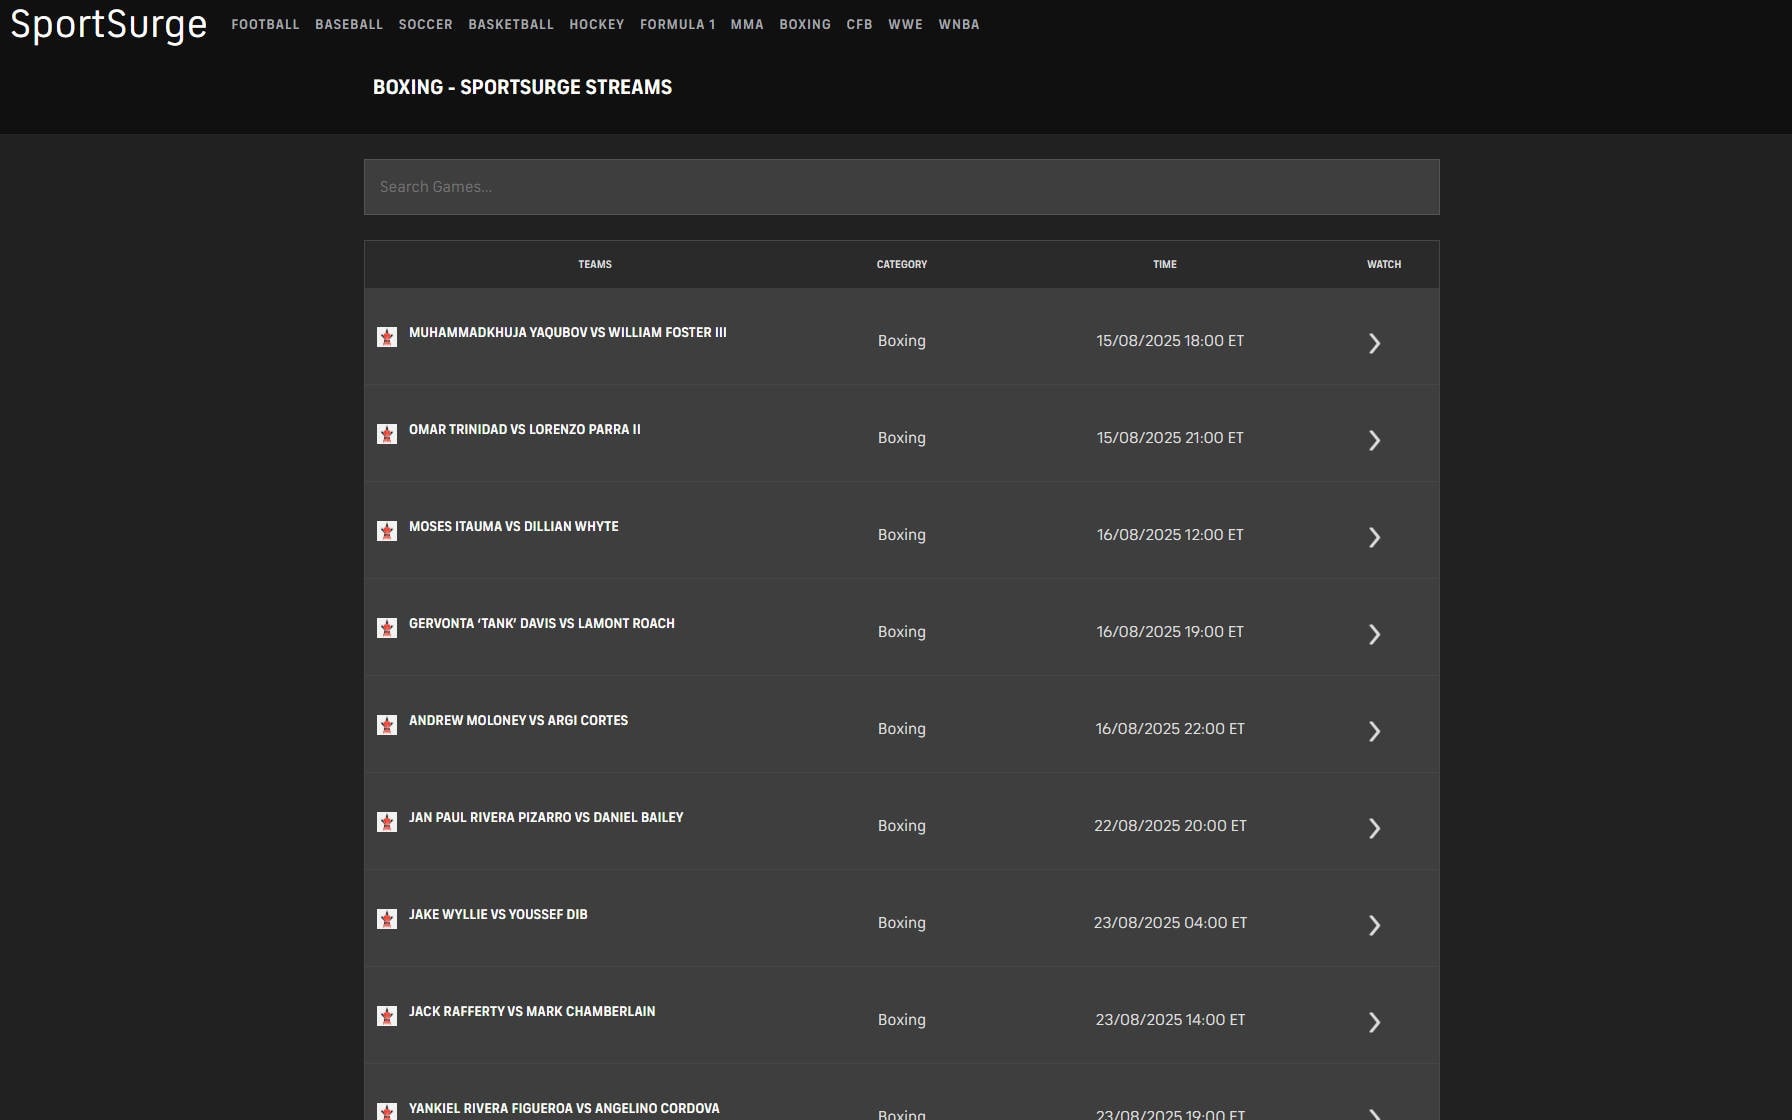This screenshot has width=1792, height=1120.
Task: Open watch chevron for Itauma vs Whyte
Action: pyautogui.click(x=1375, y=537)
